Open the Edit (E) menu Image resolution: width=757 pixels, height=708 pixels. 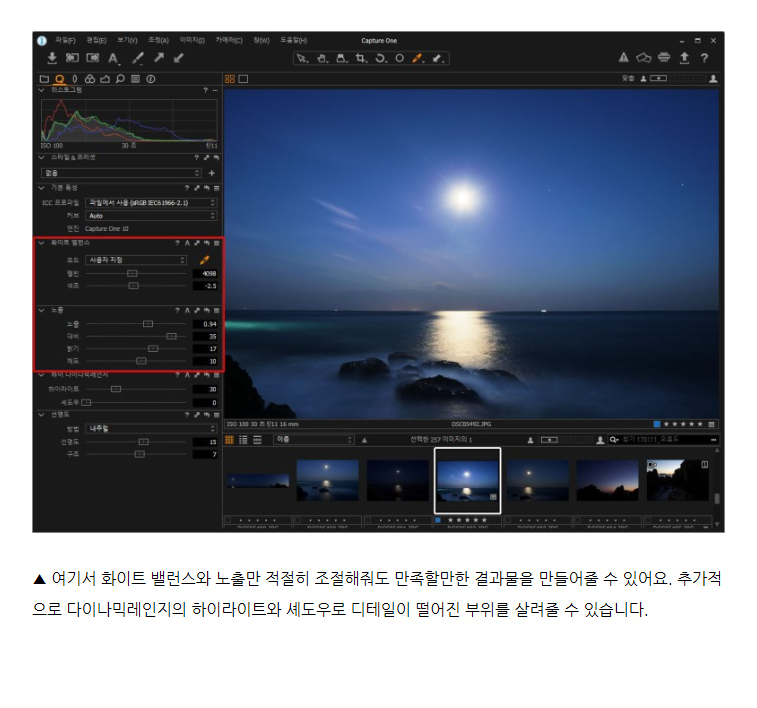(97, 40)
